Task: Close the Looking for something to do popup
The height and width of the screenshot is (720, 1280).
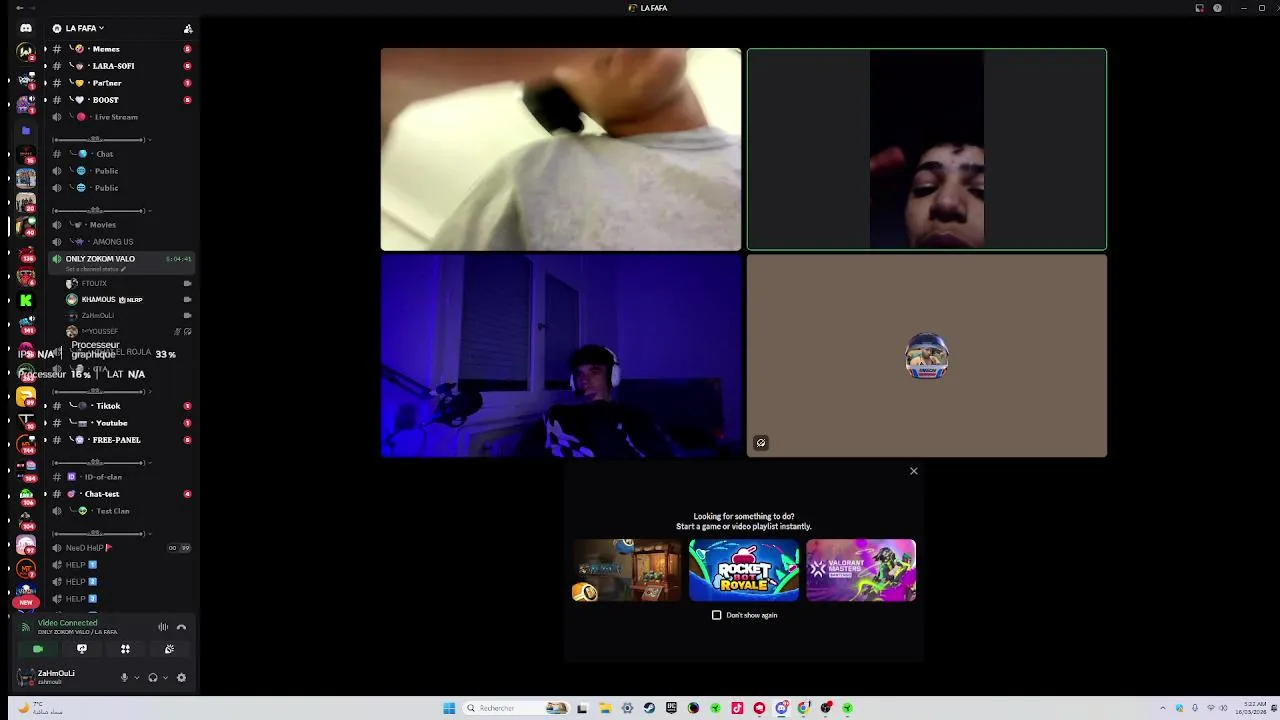Action: pos(913,471)
